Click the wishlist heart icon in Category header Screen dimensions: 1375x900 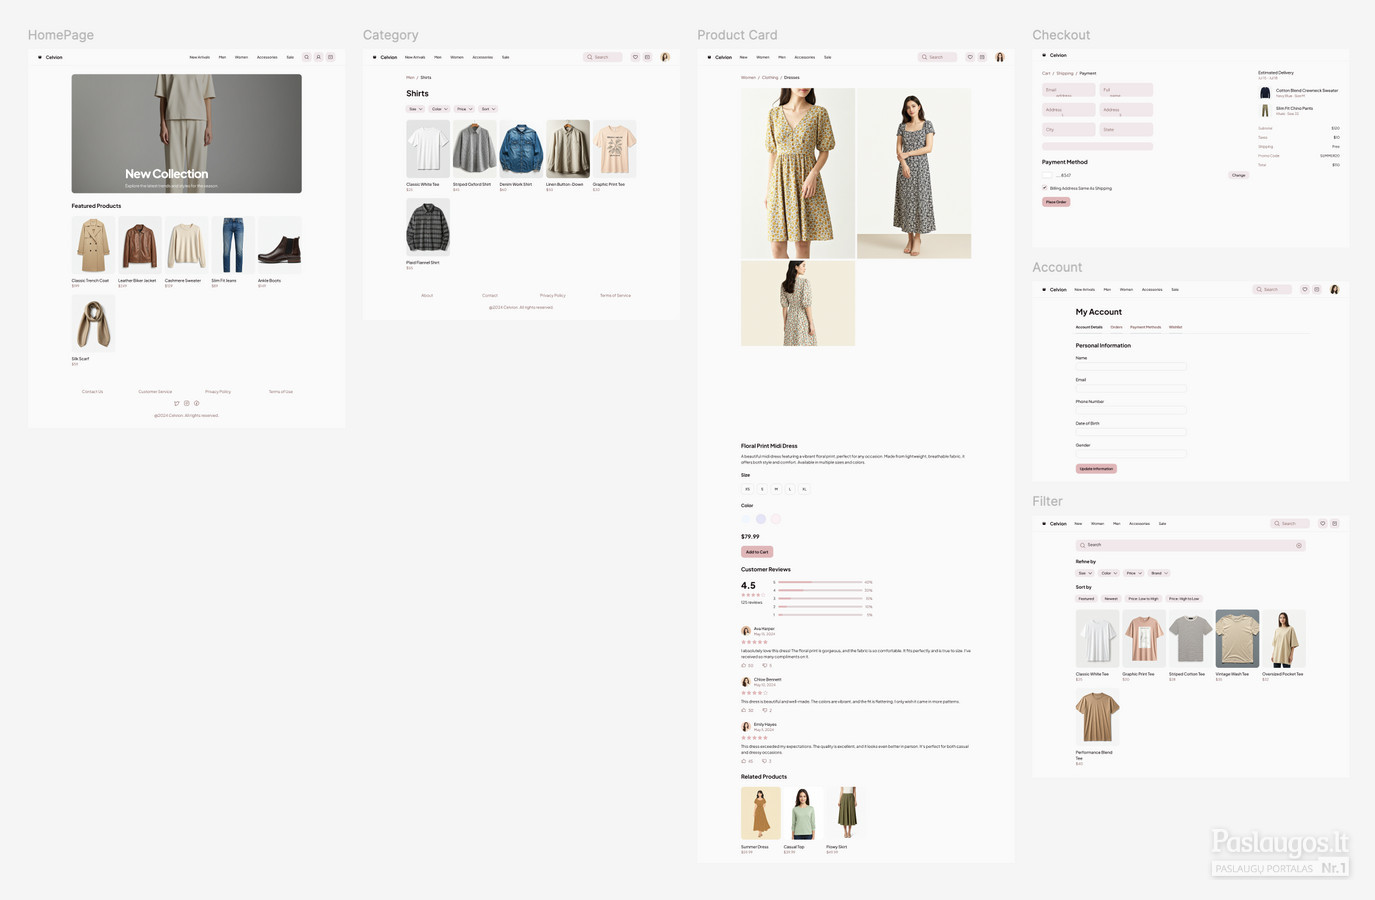[x=635, y=57]
